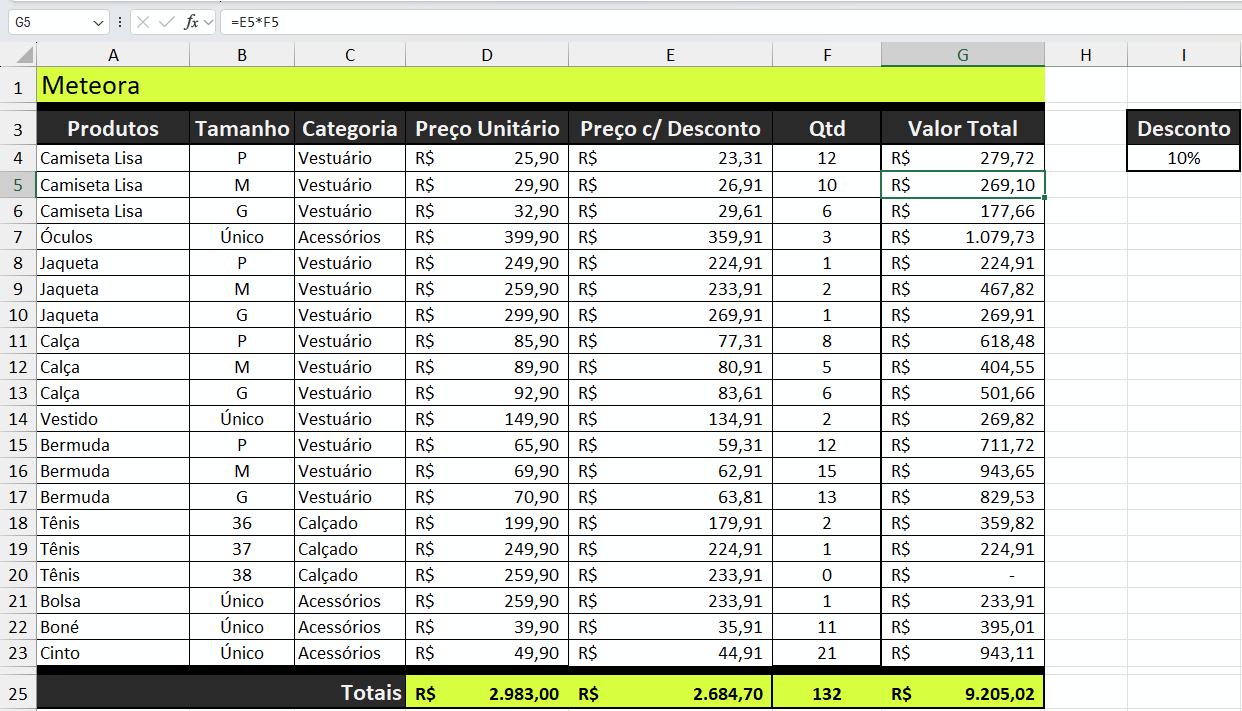Click the Categoria header cell
The height and width of the screenshot is (711, 1242).
click(x=350, y=128)
